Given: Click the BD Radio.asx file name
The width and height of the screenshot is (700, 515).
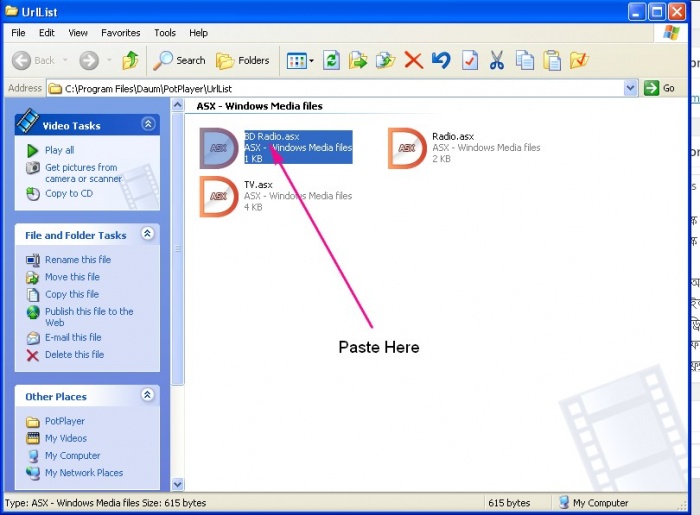Looking at the screenshot, I should tap(271, 137).
